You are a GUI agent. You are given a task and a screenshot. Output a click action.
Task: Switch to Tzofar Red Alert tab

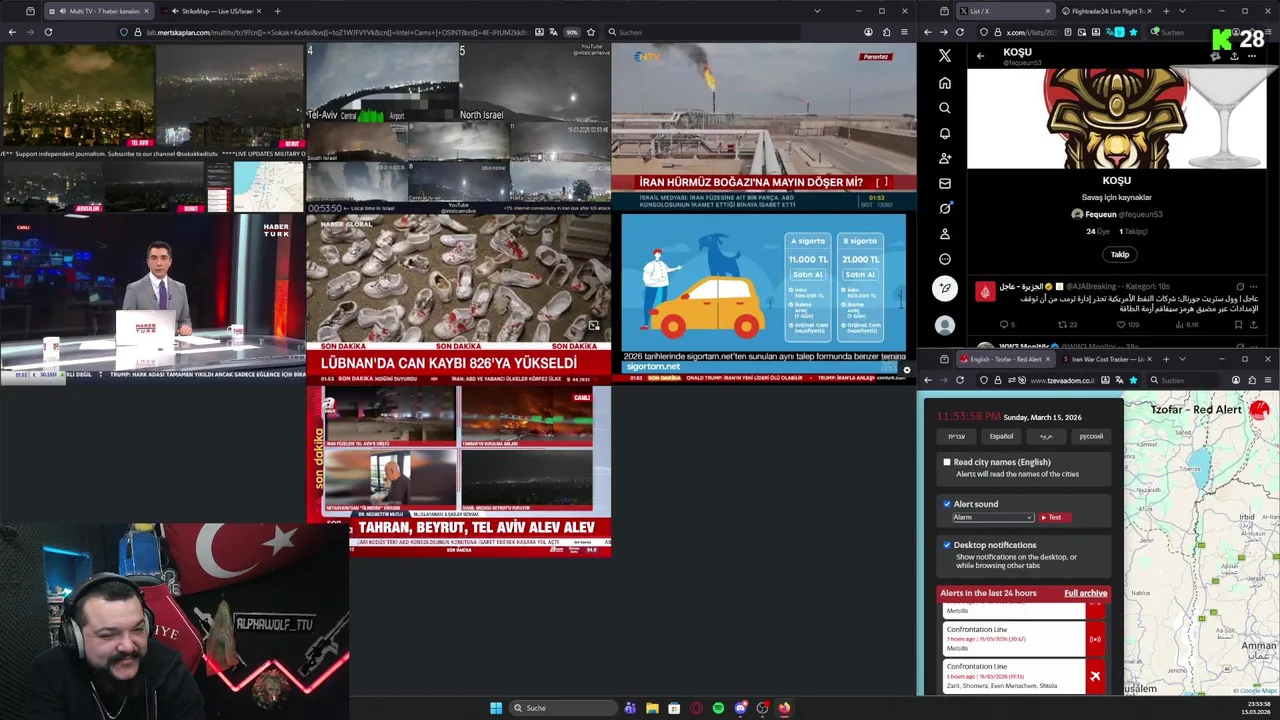click(1004, 359)
